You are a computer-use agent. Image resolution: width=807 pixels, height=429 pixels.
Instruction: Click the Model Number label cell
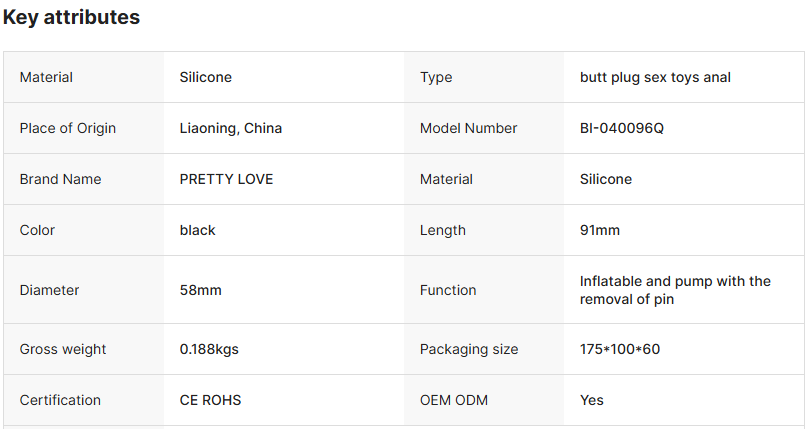(484, 128)
